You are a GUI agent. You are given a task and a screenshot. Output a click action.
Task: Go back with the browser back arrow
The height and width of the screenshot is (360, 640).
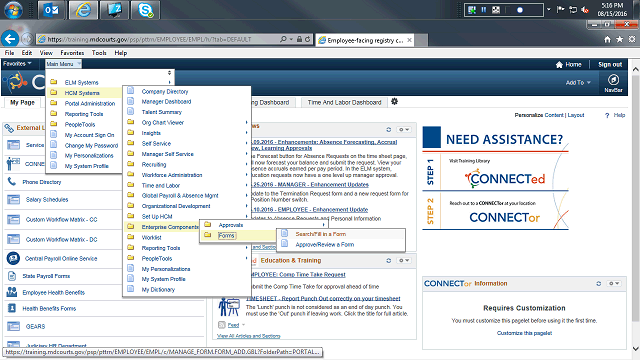coord(10,39)
